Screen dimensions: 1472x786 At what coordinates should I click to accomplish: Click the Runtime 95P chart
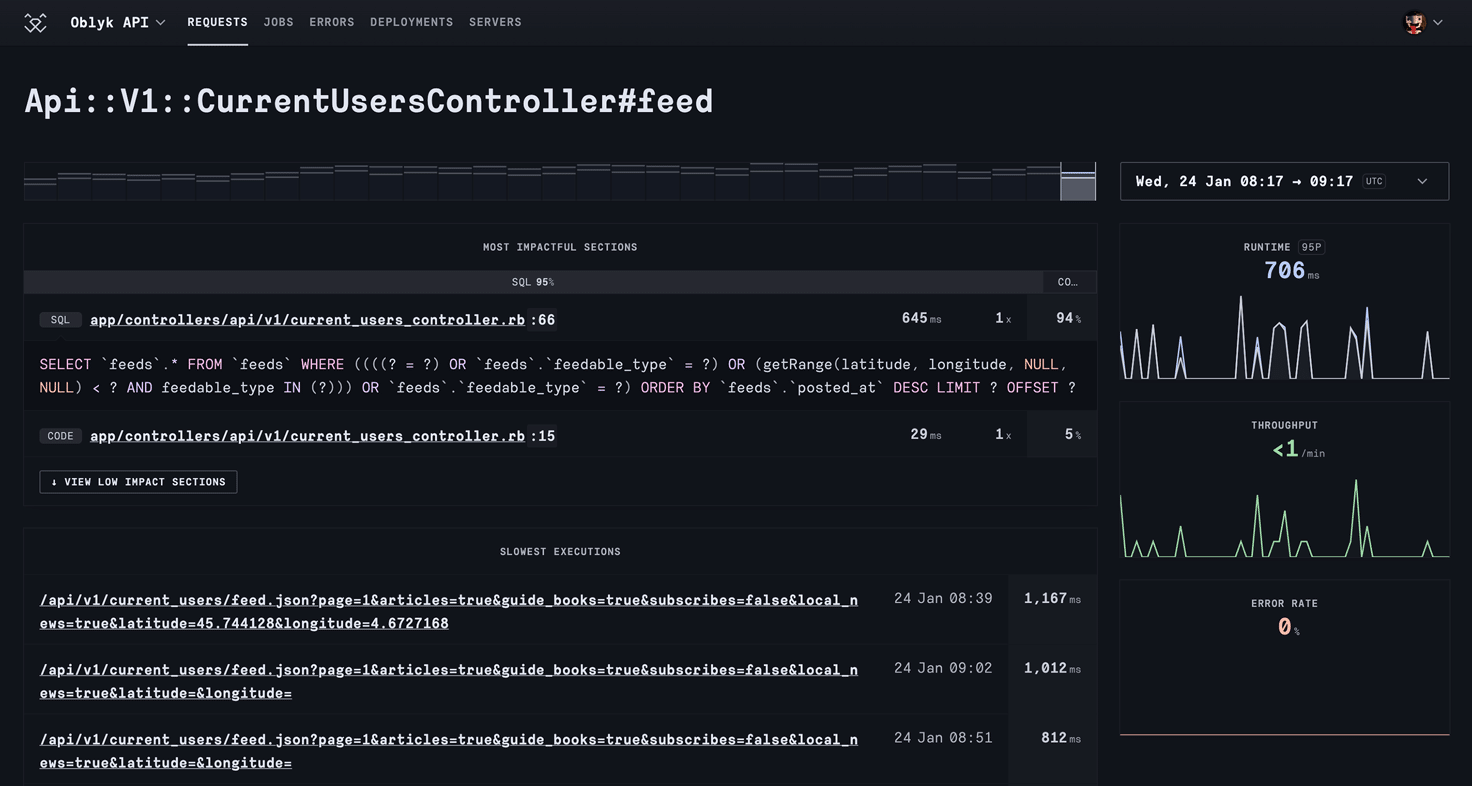(1284, 338)
